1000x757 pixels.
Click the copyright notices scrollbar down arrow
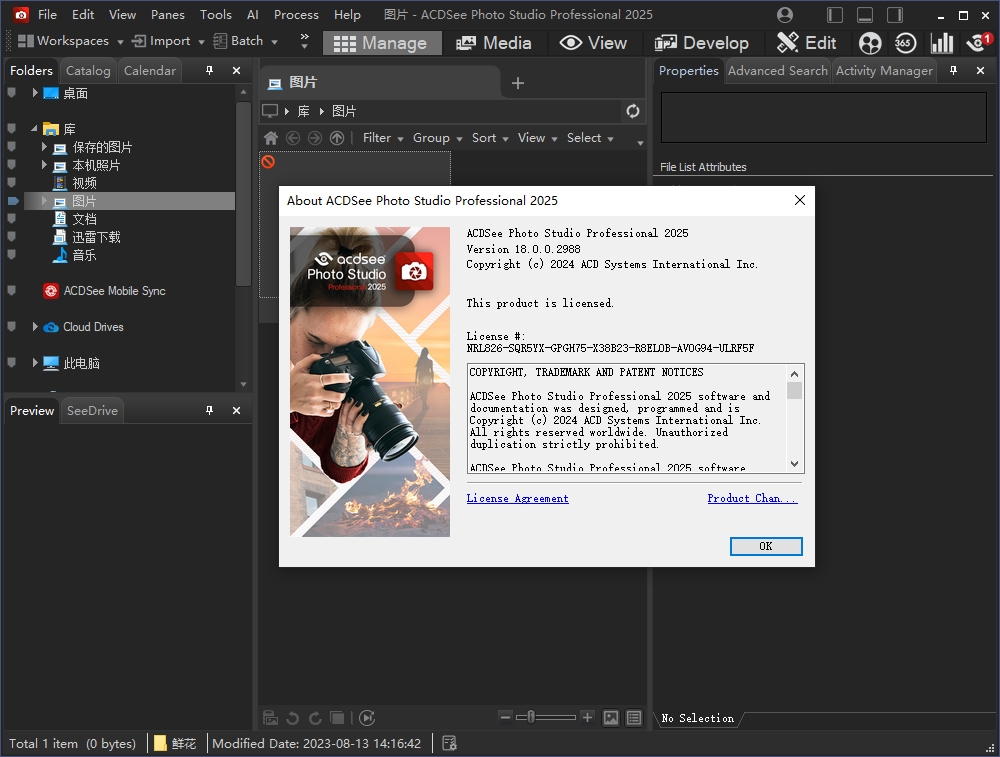coord(795,464)
